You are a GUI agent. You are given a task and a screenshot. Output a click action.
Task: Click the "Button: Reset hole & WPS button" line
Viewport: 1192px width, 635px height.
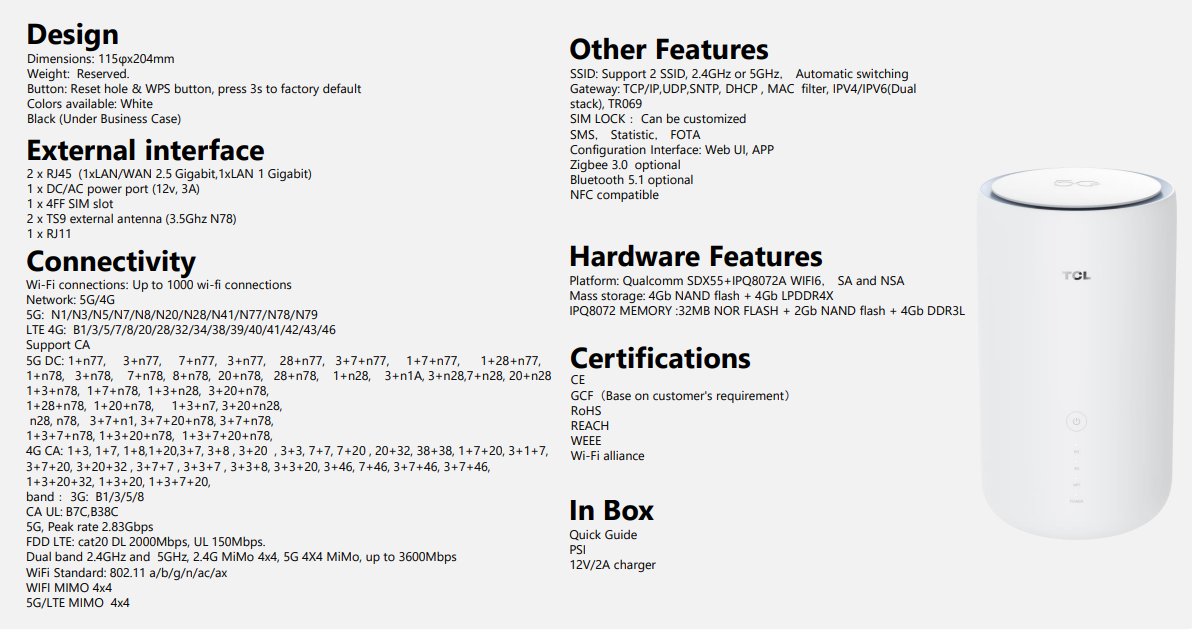194,89
